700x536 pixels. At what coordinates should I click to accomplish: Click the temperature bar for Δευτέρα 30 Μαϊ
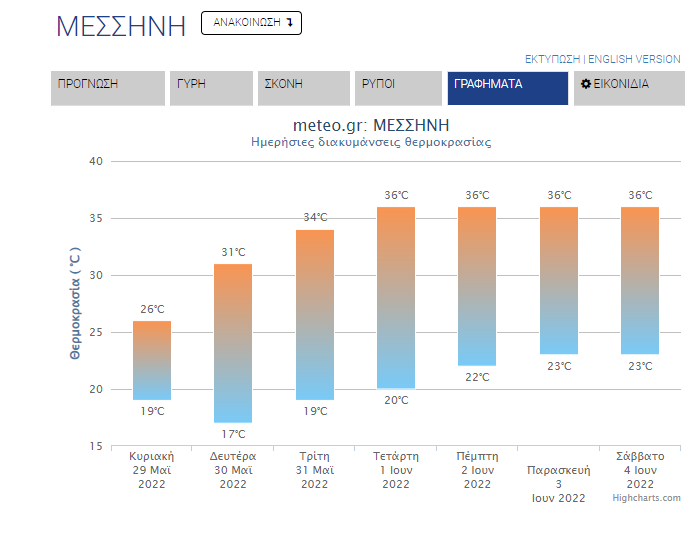pyautogui.click(x=233, y=343)
